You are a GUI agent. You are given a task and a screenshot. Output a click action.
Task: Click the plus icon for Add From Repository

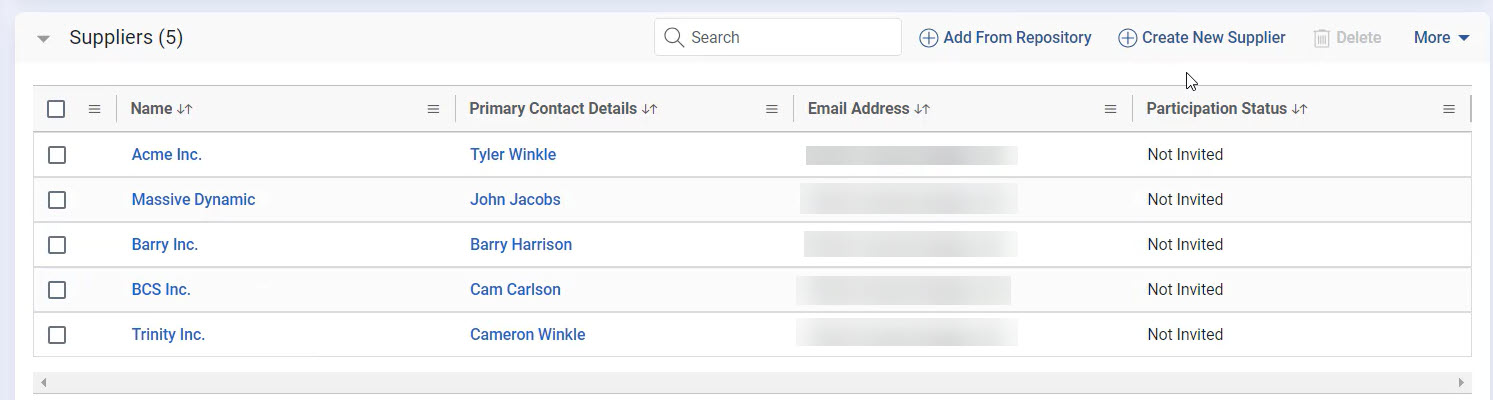928,38
